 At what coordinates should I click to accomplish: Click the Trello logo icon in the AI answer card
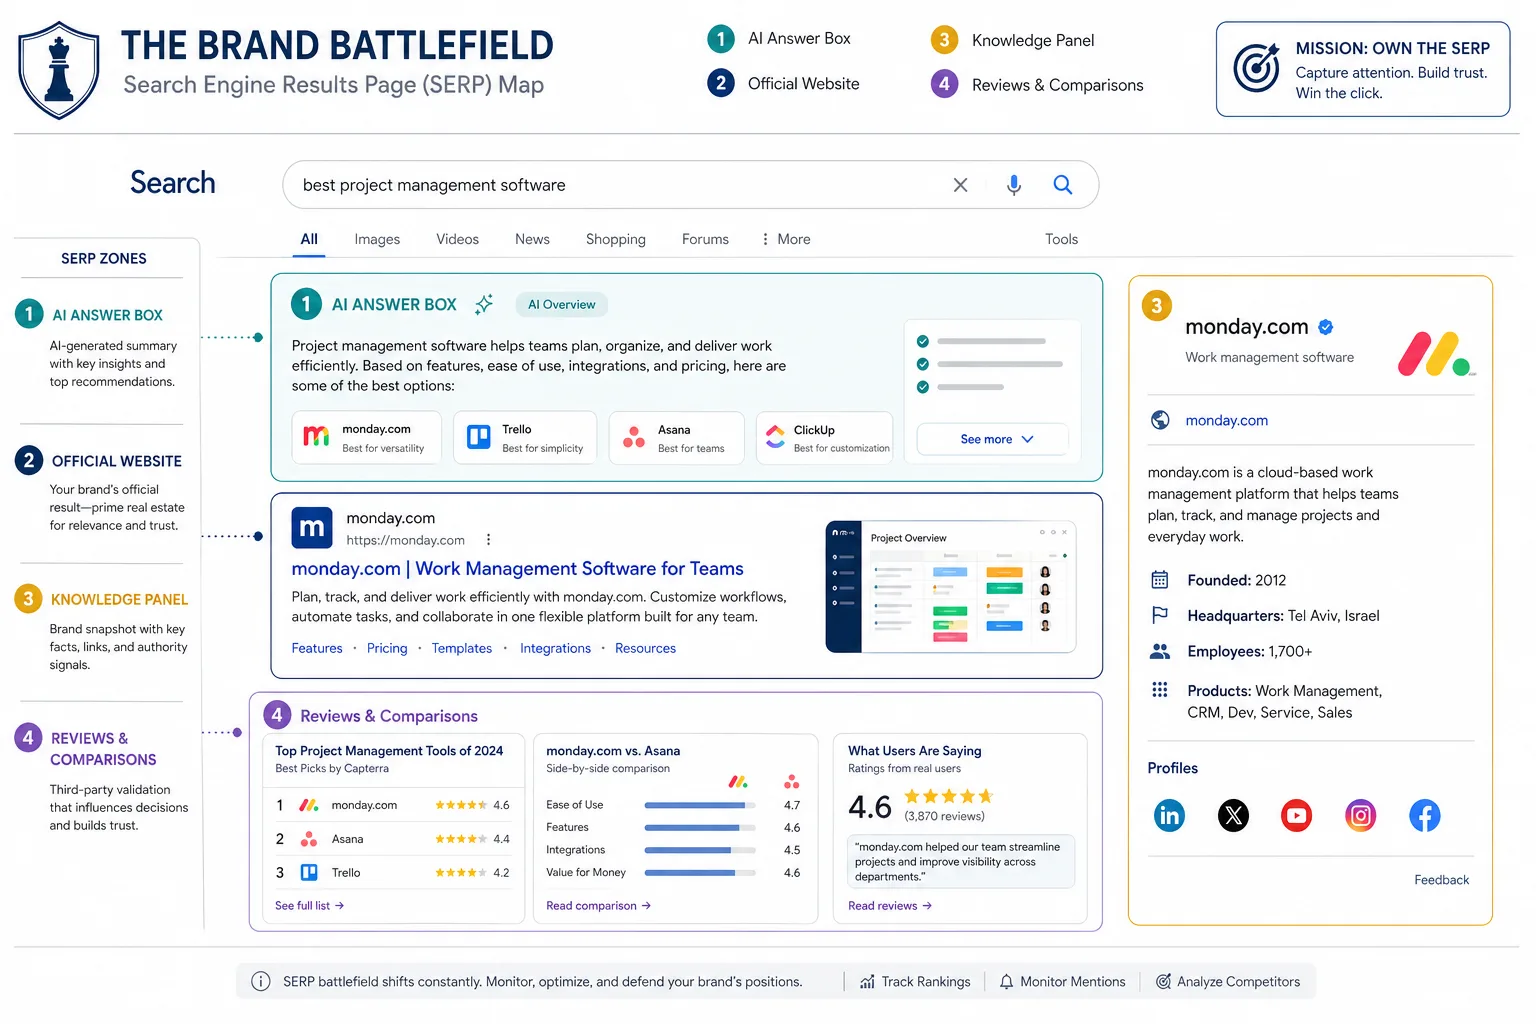(479, 437)
